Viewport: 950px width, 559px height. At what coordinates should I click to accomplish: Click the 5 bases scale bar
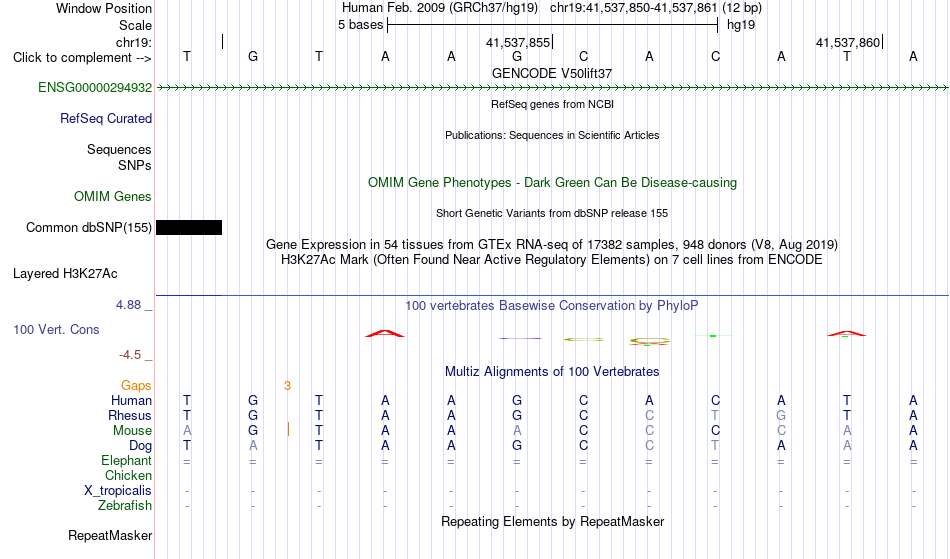pos(552,25)
